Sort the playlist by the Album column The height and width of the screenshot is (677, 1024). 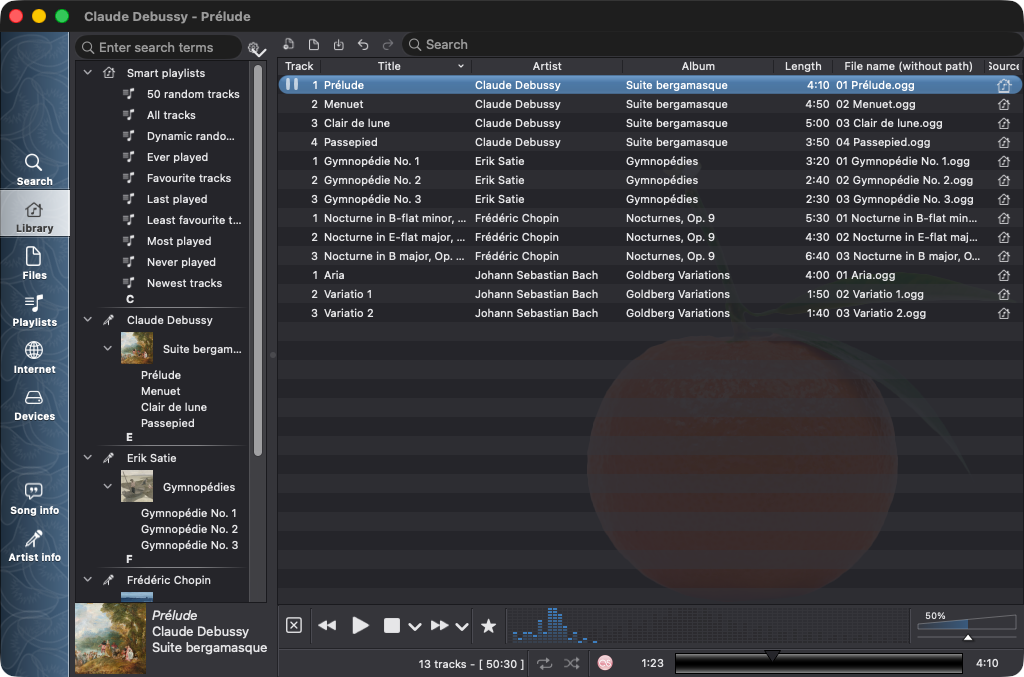tap(698, 66)
